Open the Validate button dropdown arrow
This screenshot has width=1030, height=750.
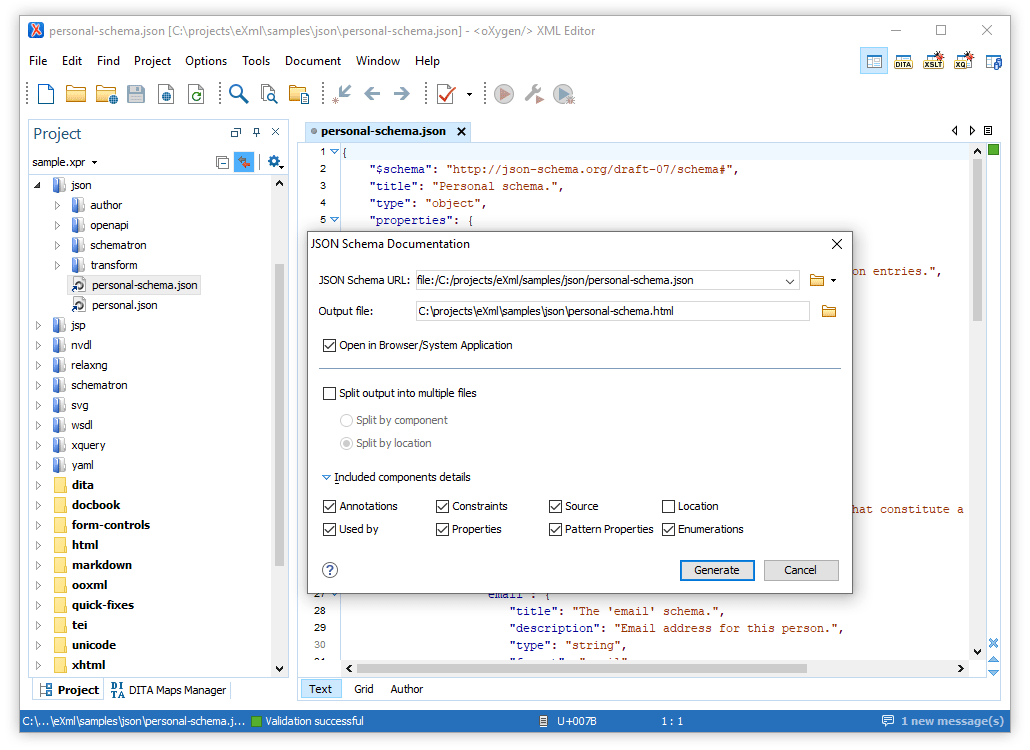(469, 94)
